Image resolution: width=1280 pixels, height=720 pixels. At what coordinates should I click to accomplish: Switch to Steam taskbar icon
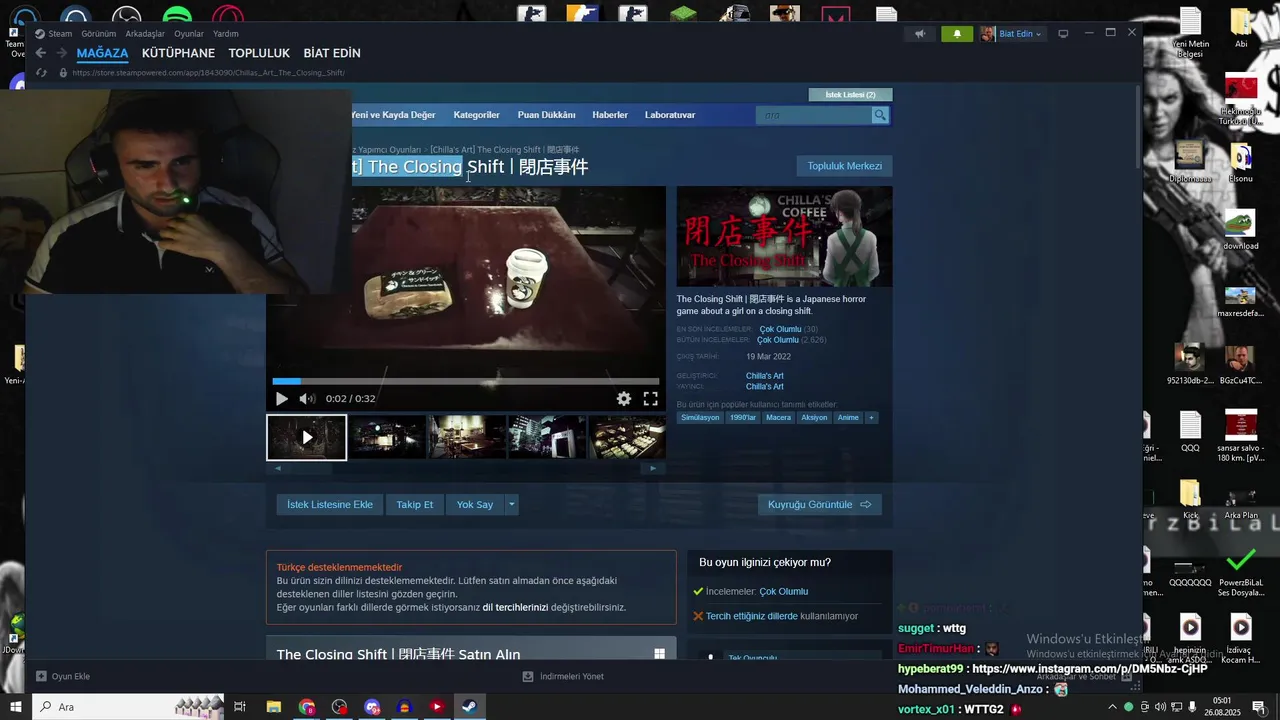point(468,707)
